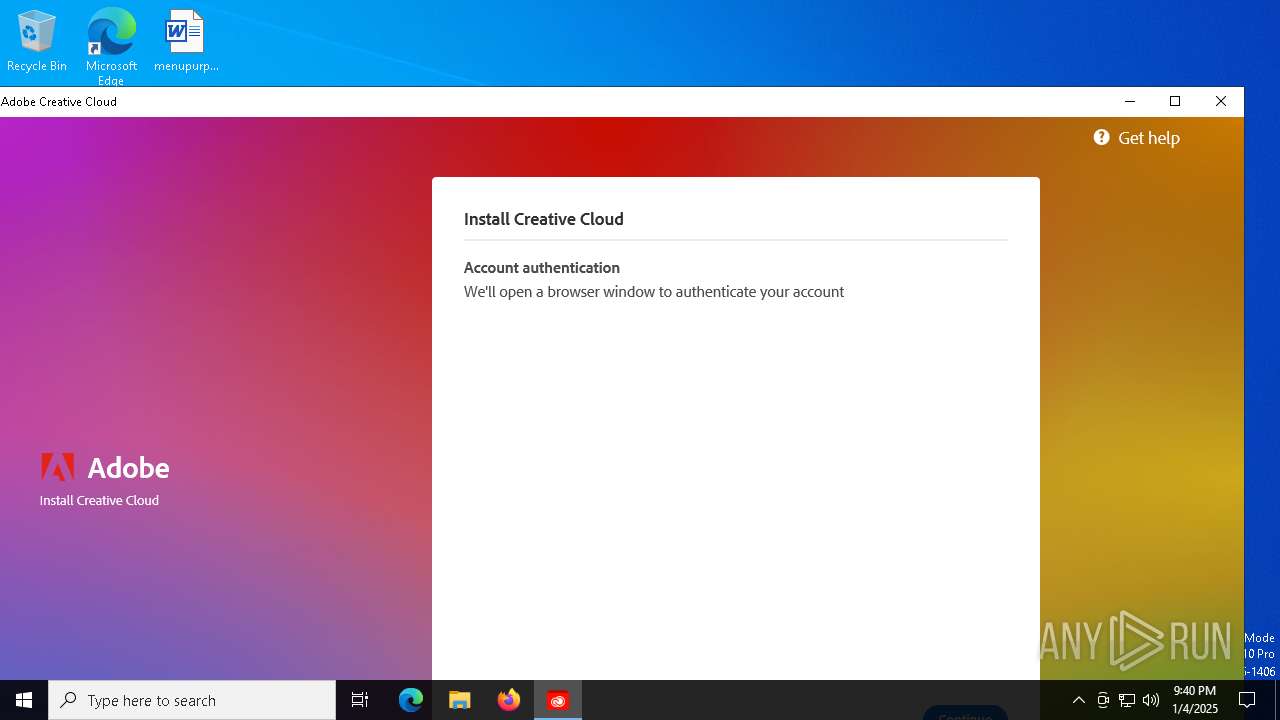Click the meet now tray icon
Screen dimensions: 1280x720
pos(1103,700)
